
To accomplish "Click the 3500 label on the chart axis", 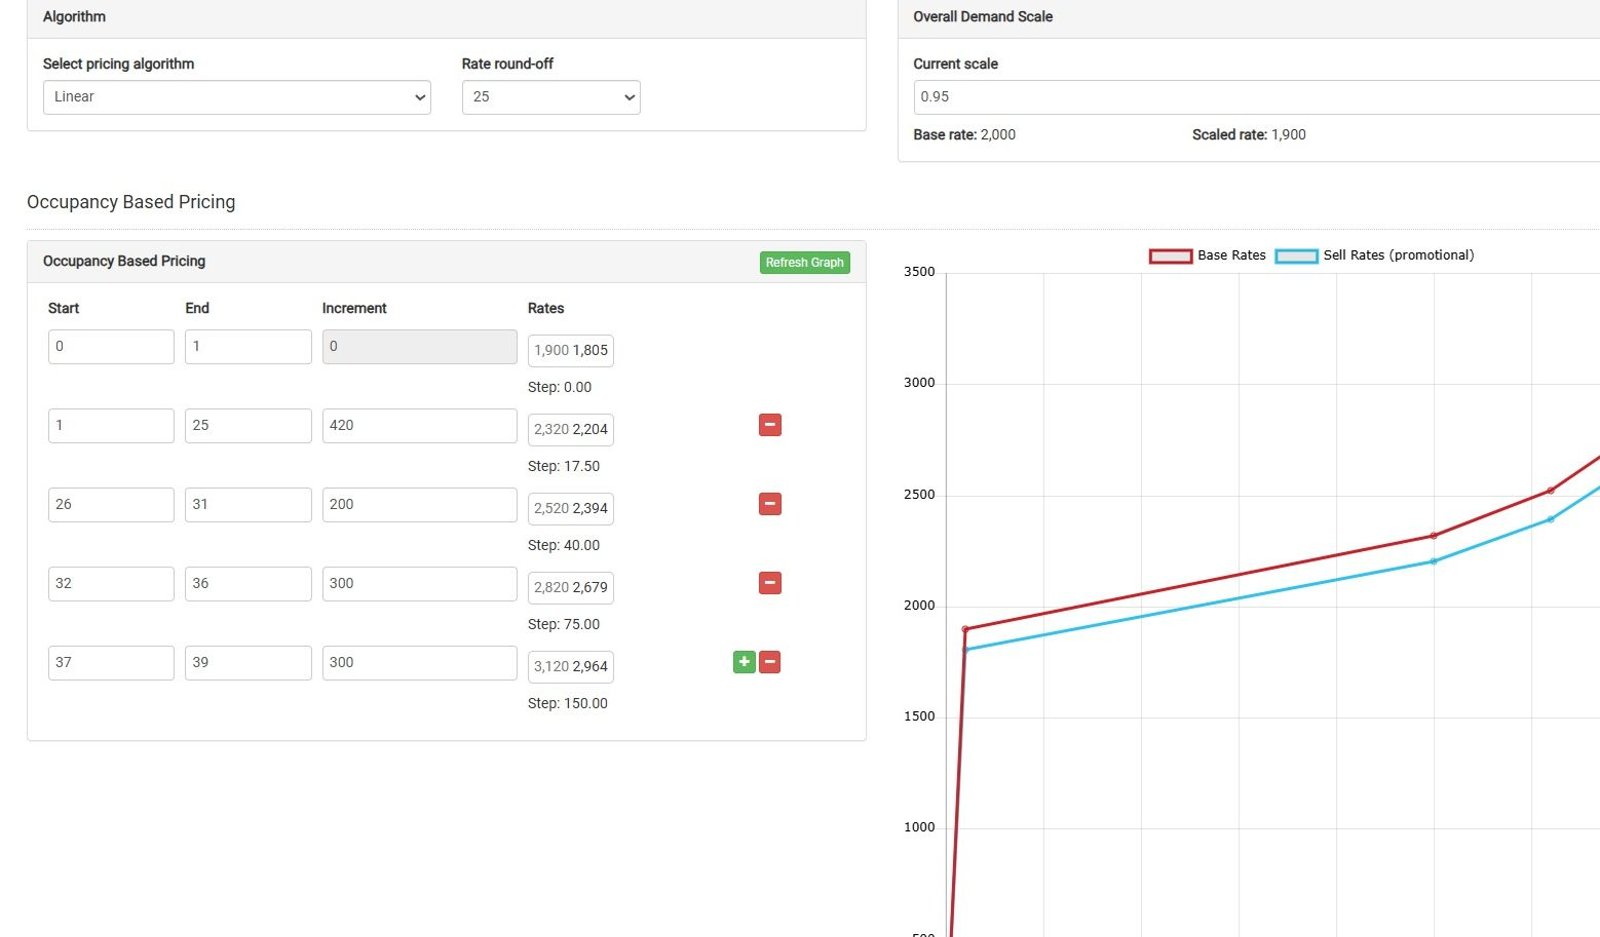I will pyautogui.click(x=919, y=271).
